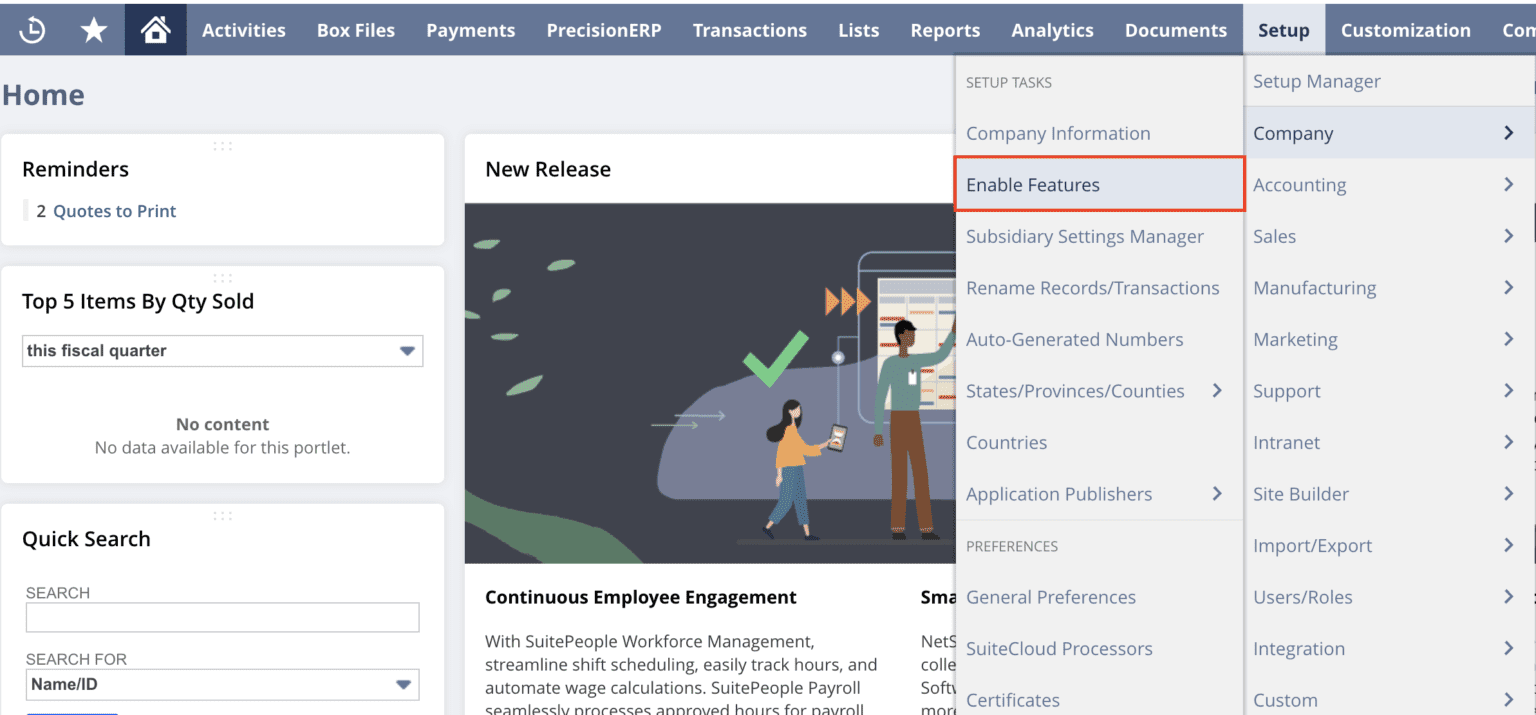Expand the Accounting submenu

[1510, 184]
